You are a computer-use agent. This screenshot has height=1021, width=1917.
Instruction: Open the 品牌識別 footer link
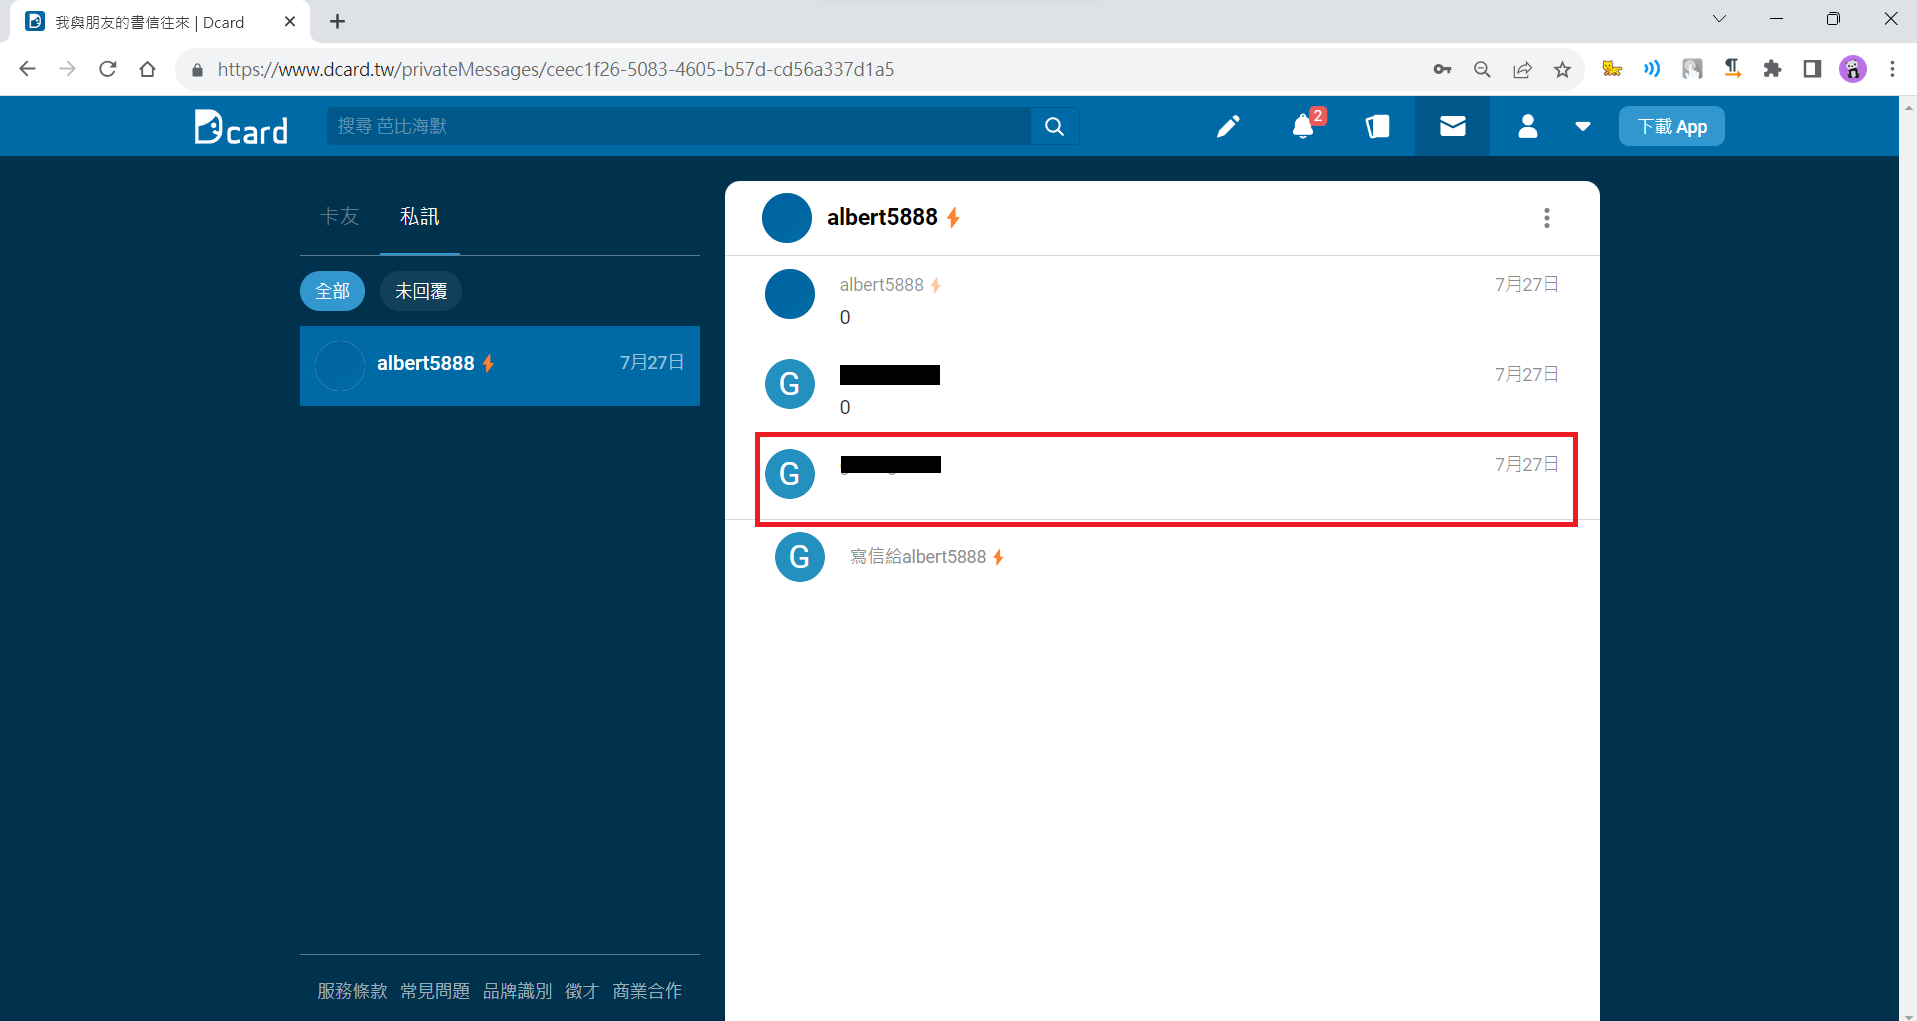pos(517,991)
